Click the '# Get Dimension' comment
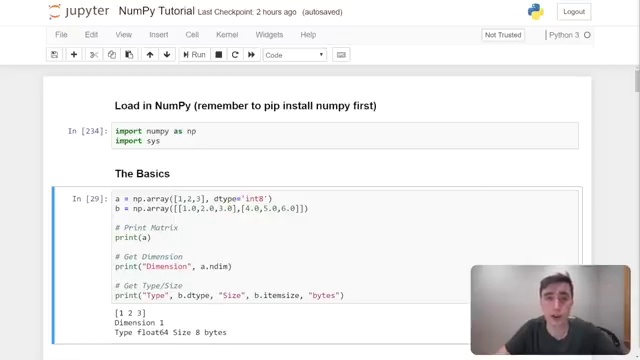640x360 pixels. click(149, 257)
